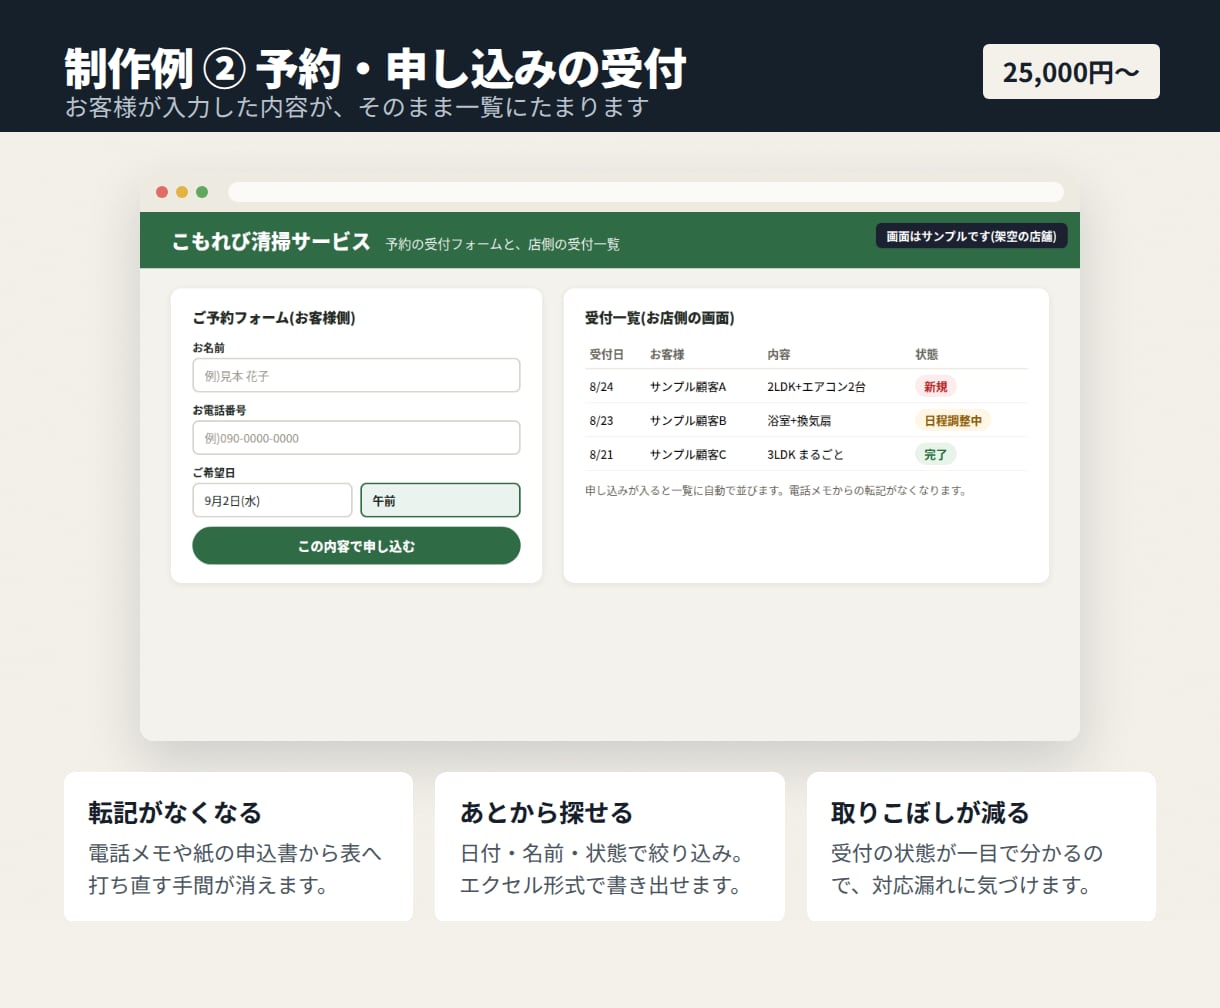The width and height of the screenshot is (1220, 1008).
Task: Click the ご予約フォーム(お客様側) heading
Action: pos(274,318)
